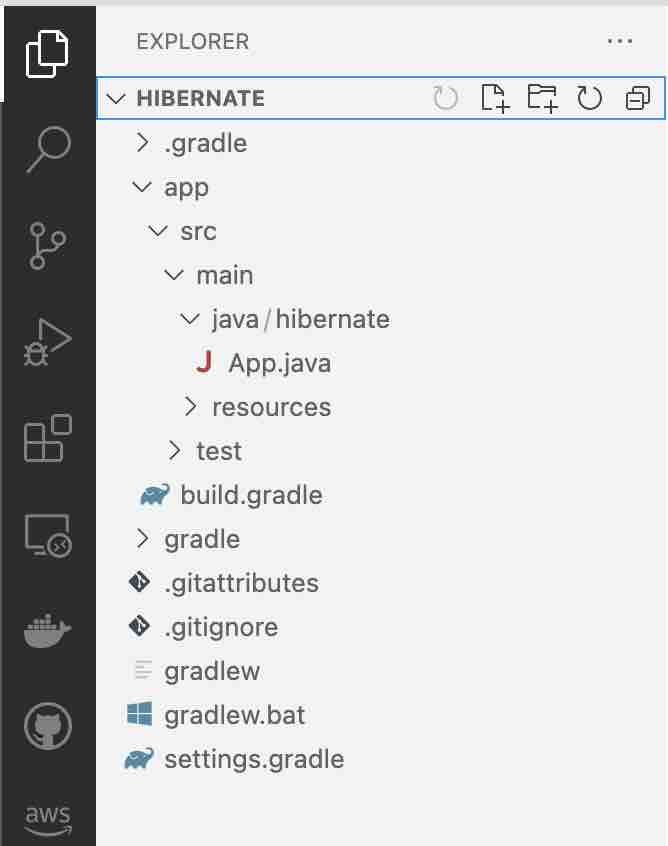Click the New File icon
Viewport: 668px width, 846px height.
[494, 98]
